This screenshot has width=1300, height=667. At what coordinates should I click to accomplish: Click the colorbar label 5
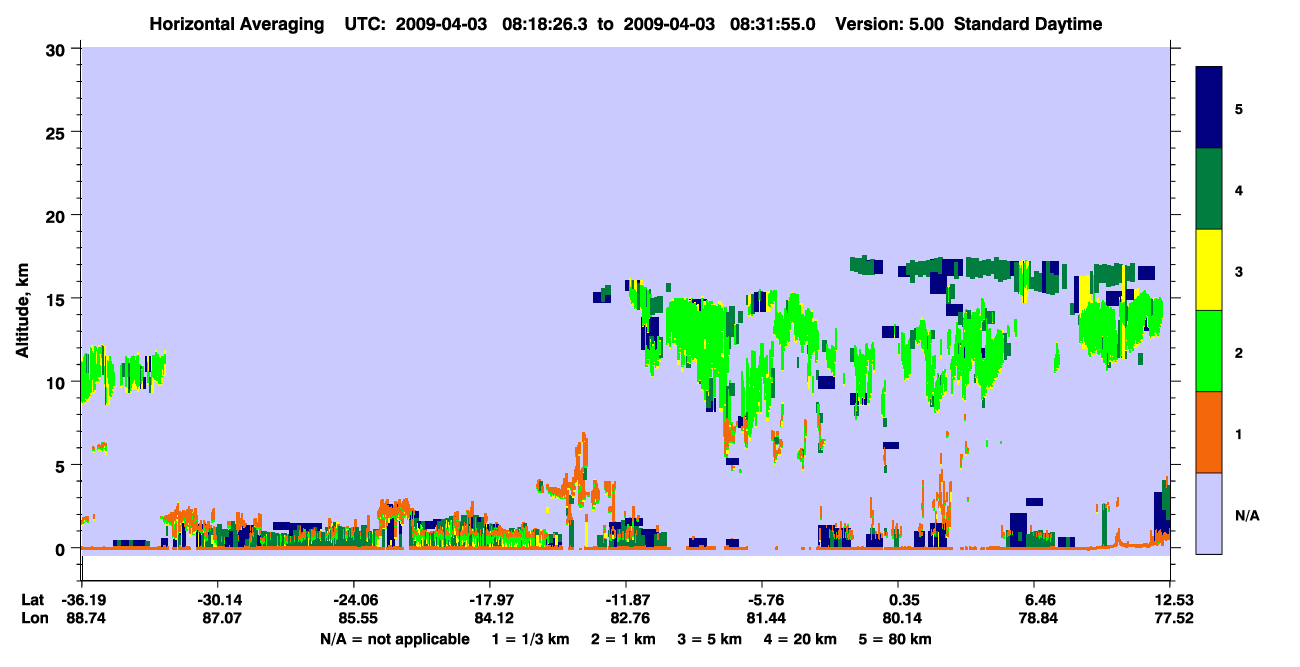tap(1238, 108)
